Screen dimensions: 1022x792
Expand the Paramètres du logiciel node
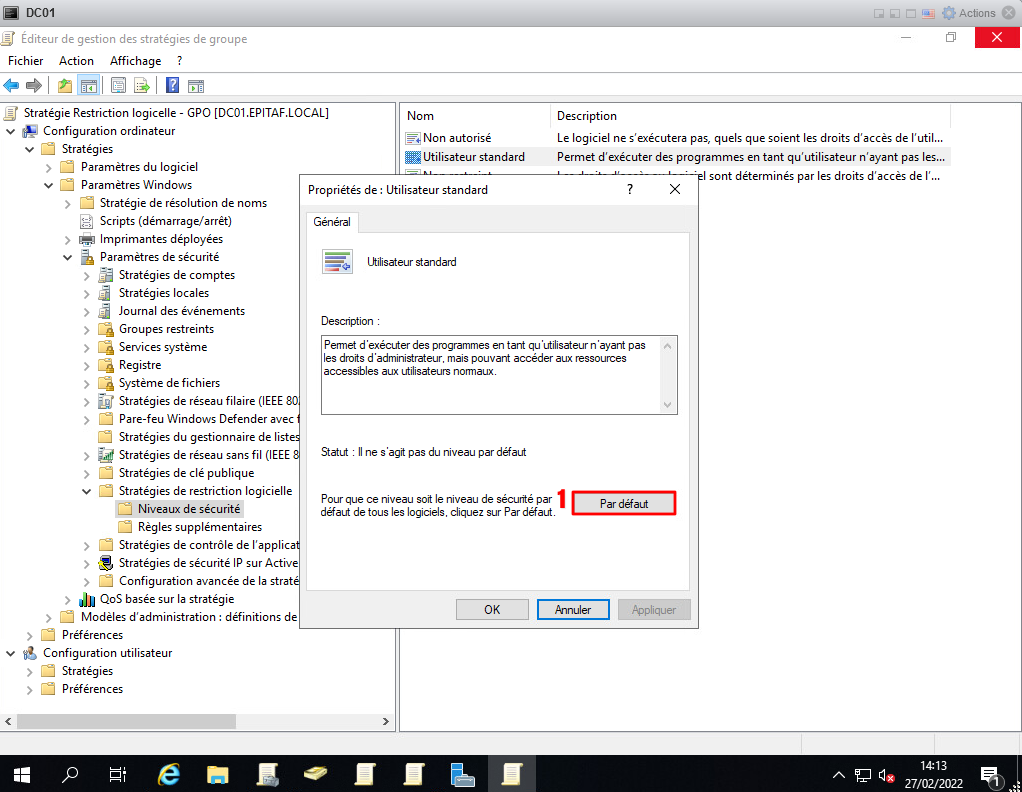tap(48, 167)
